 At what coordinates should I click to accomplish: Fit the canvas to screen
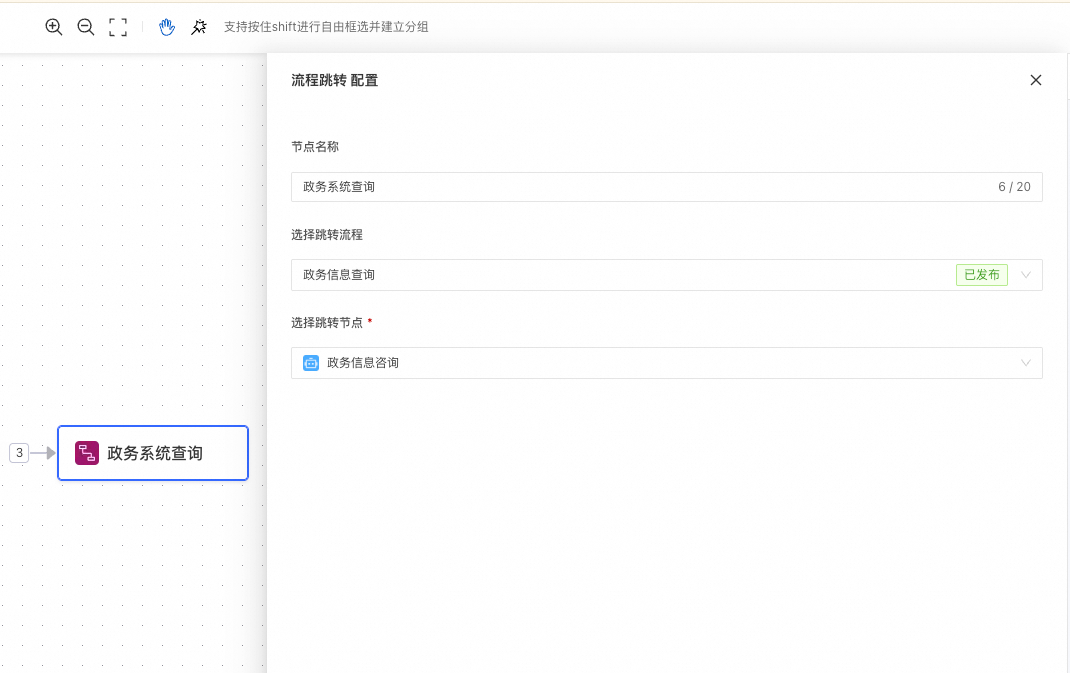click(x=118, y=27)
